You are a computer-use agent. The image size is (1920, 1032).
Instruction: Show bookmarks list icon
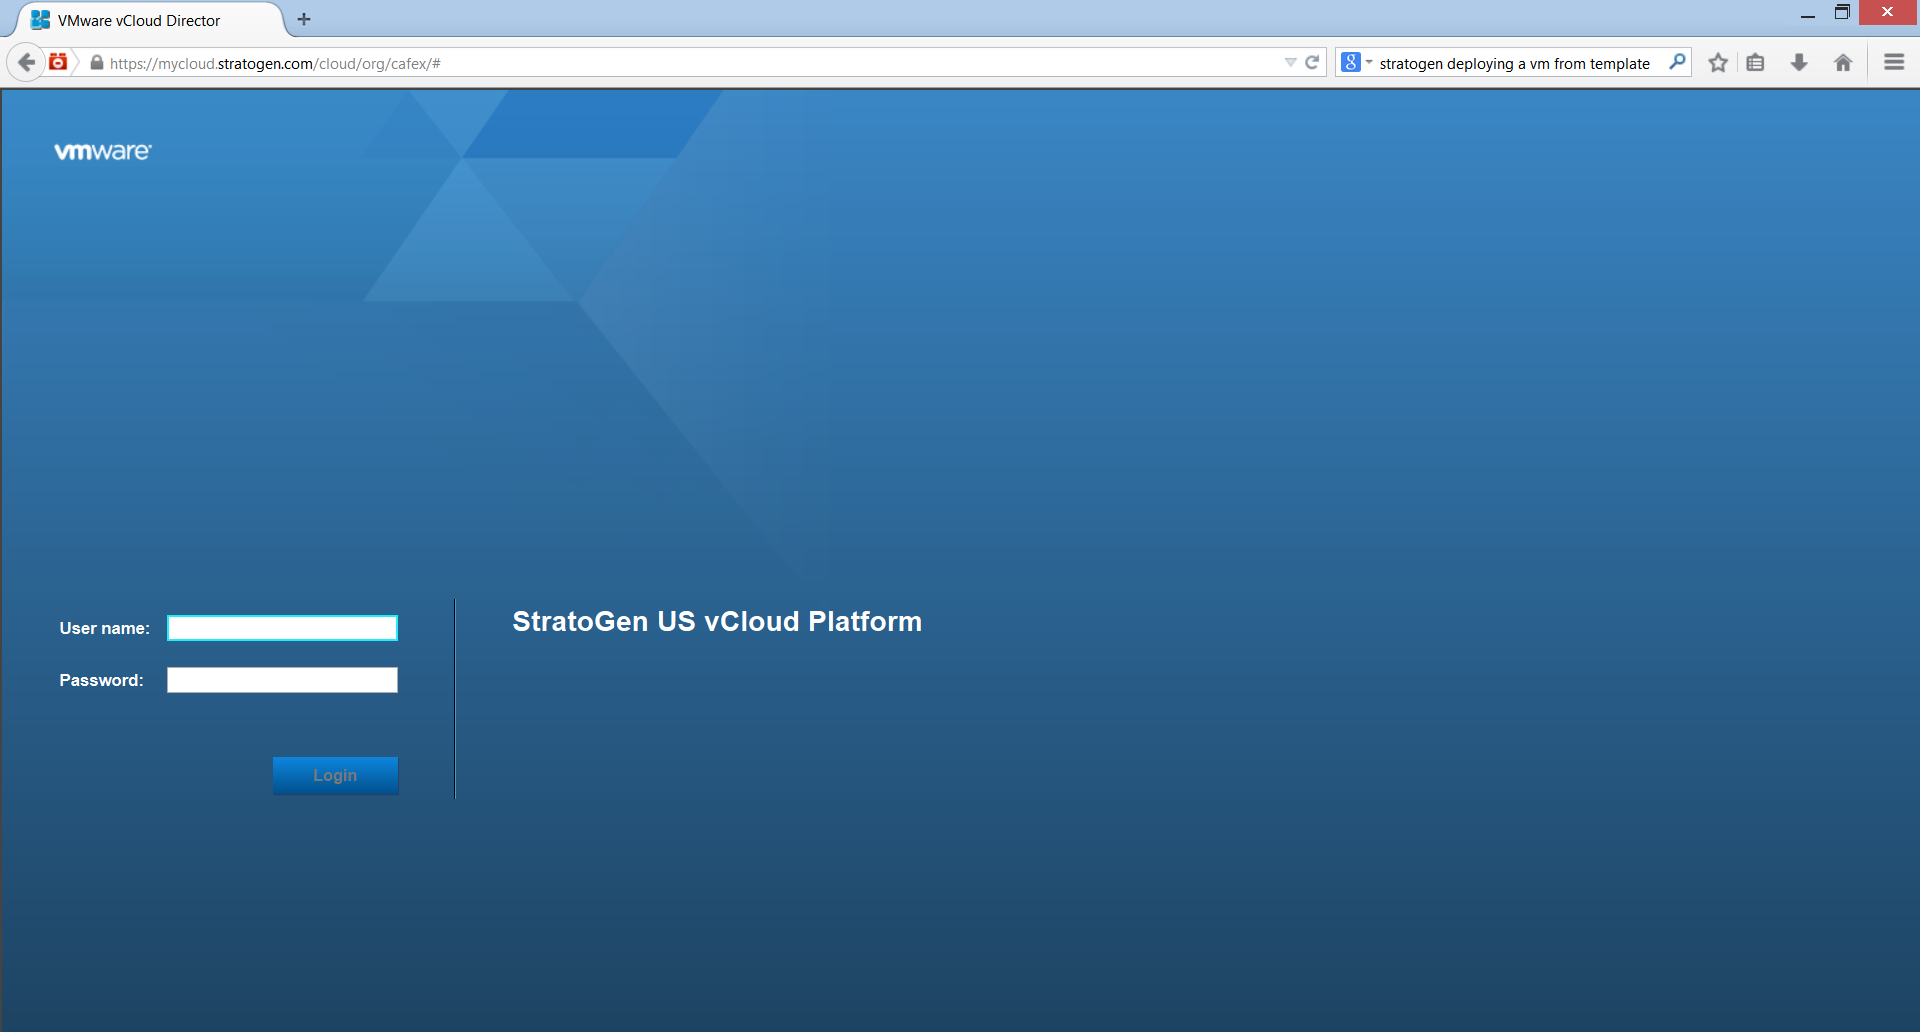[1755, 62]
